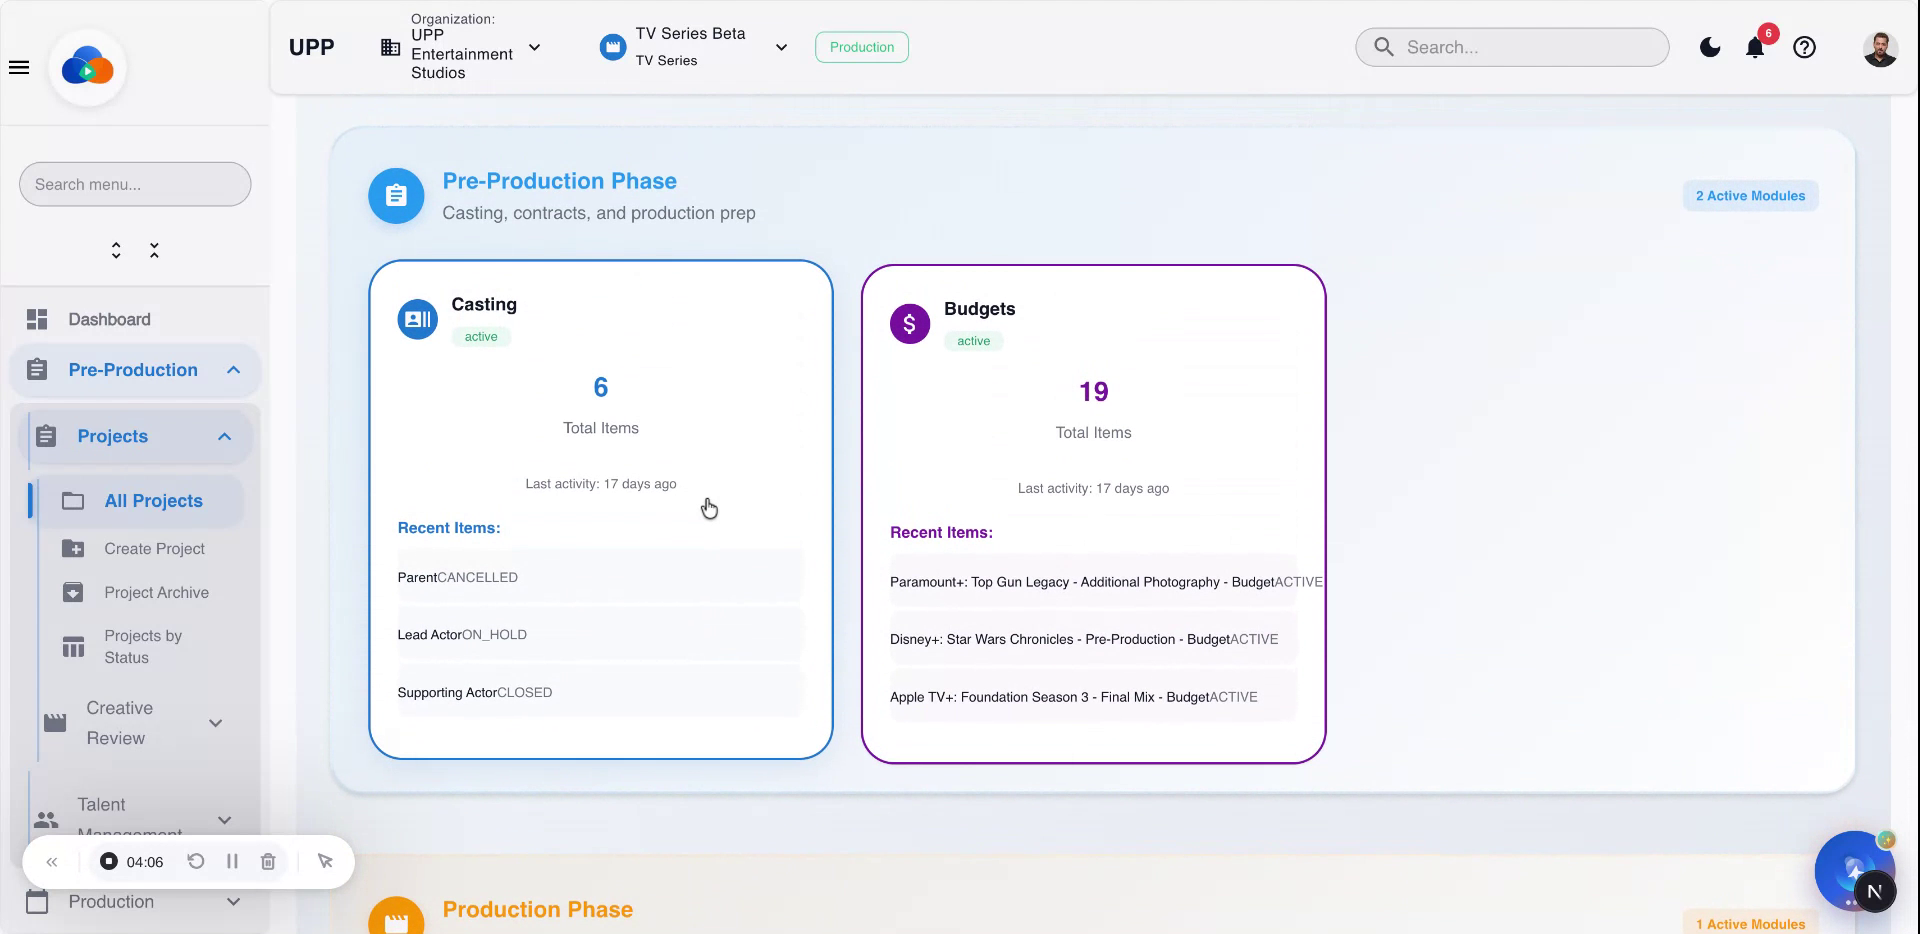This screenshot has width=1920, height=934.
Task: Pause the screen recording
Action: (x=232, y=861)
